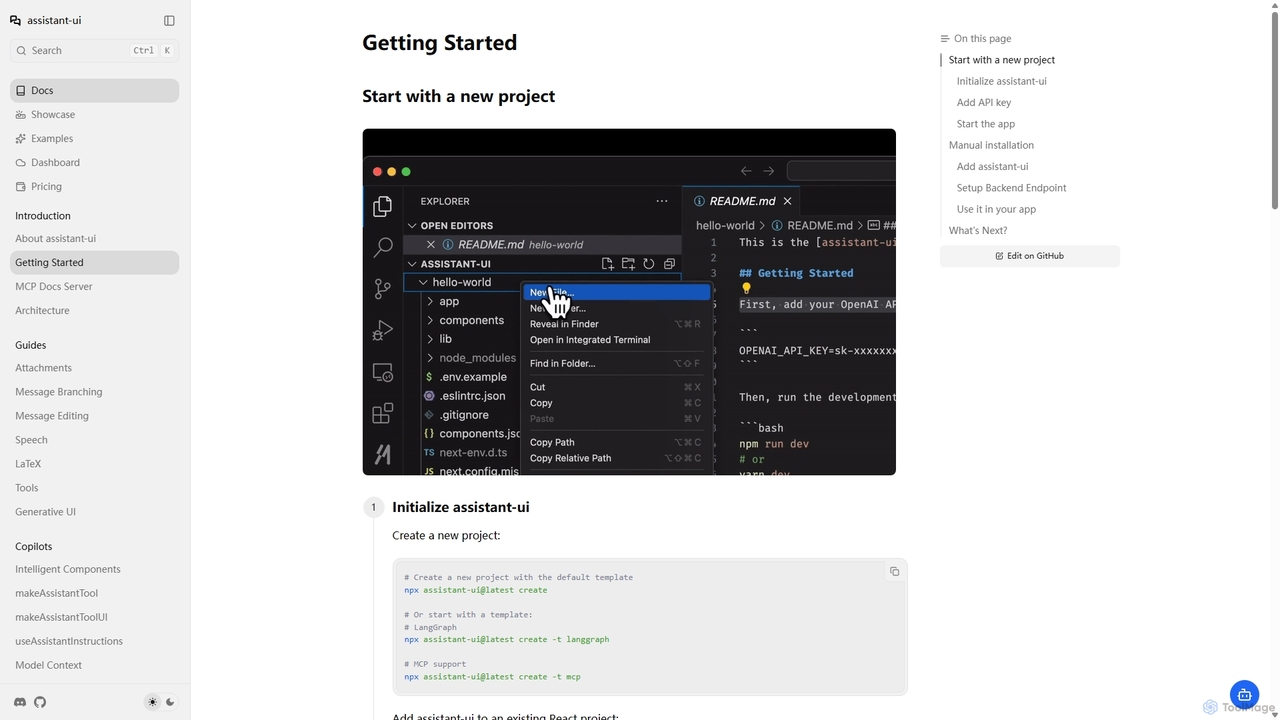Select Getting Started in sidebar
This screenshot has width=1280, height=720.
[x=94, y=262]
